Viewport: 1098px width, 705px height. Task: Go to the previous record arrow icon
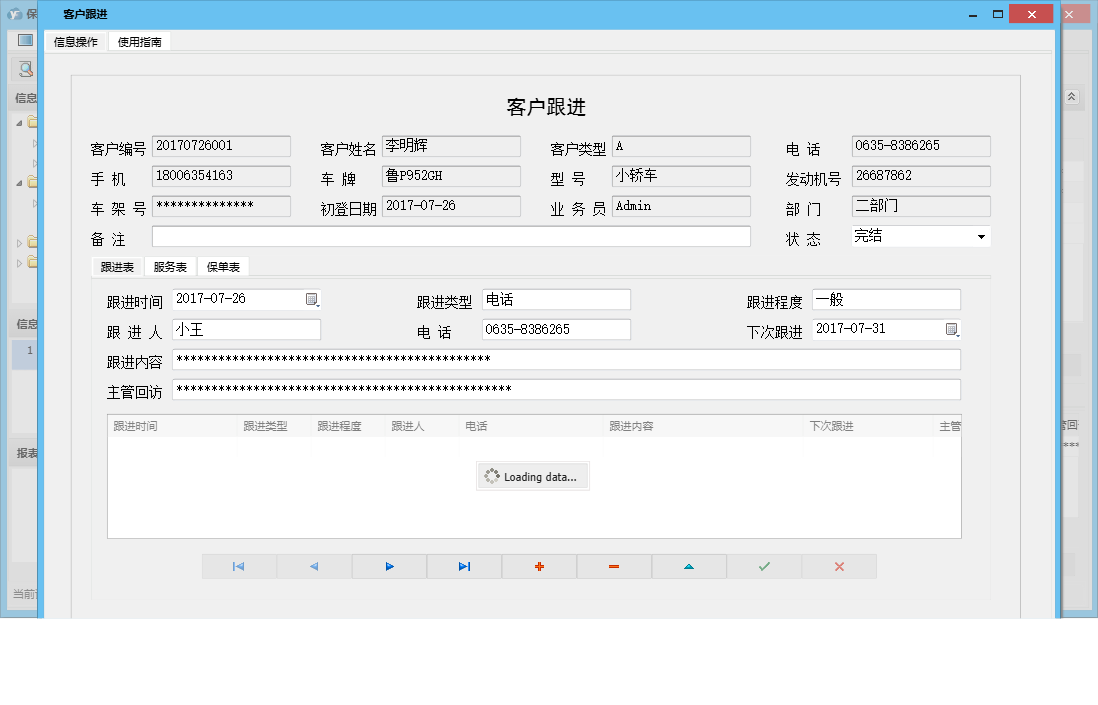[313, 566]
